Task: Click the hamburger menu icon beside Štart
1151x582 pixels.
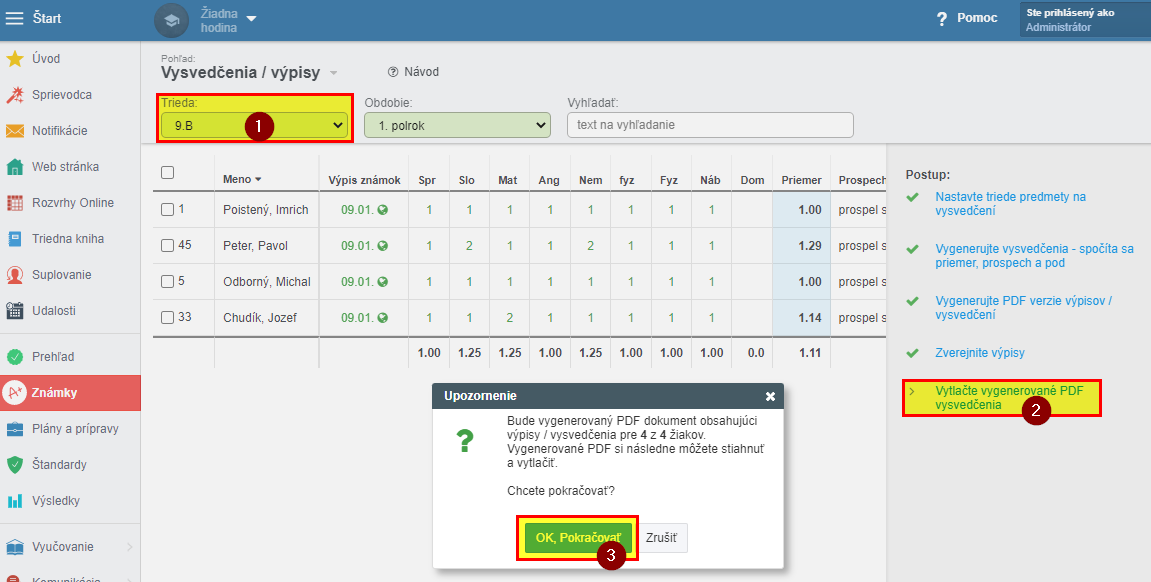Action: coord(15,18)
